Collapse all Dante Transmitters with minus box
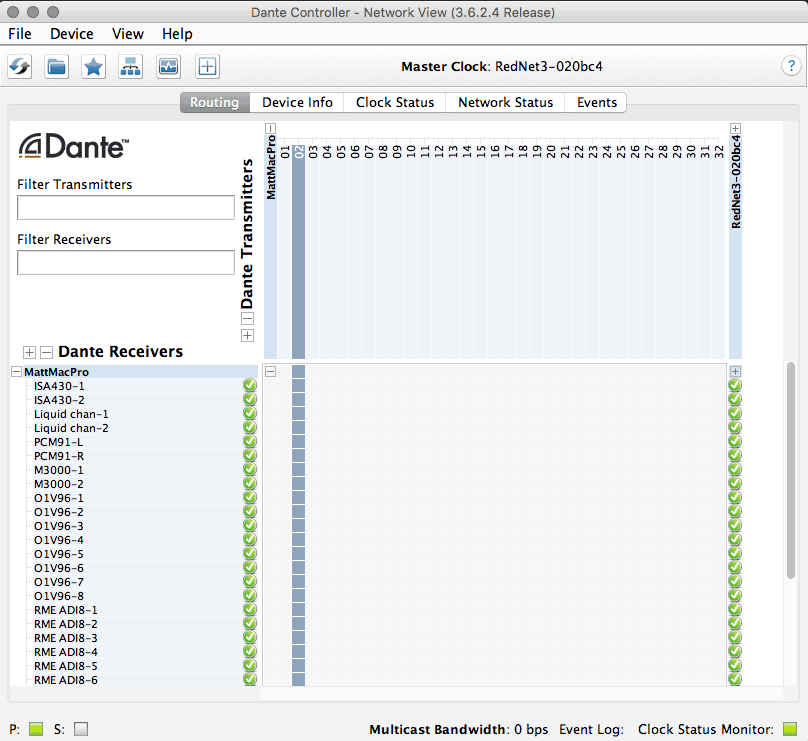 247,318
